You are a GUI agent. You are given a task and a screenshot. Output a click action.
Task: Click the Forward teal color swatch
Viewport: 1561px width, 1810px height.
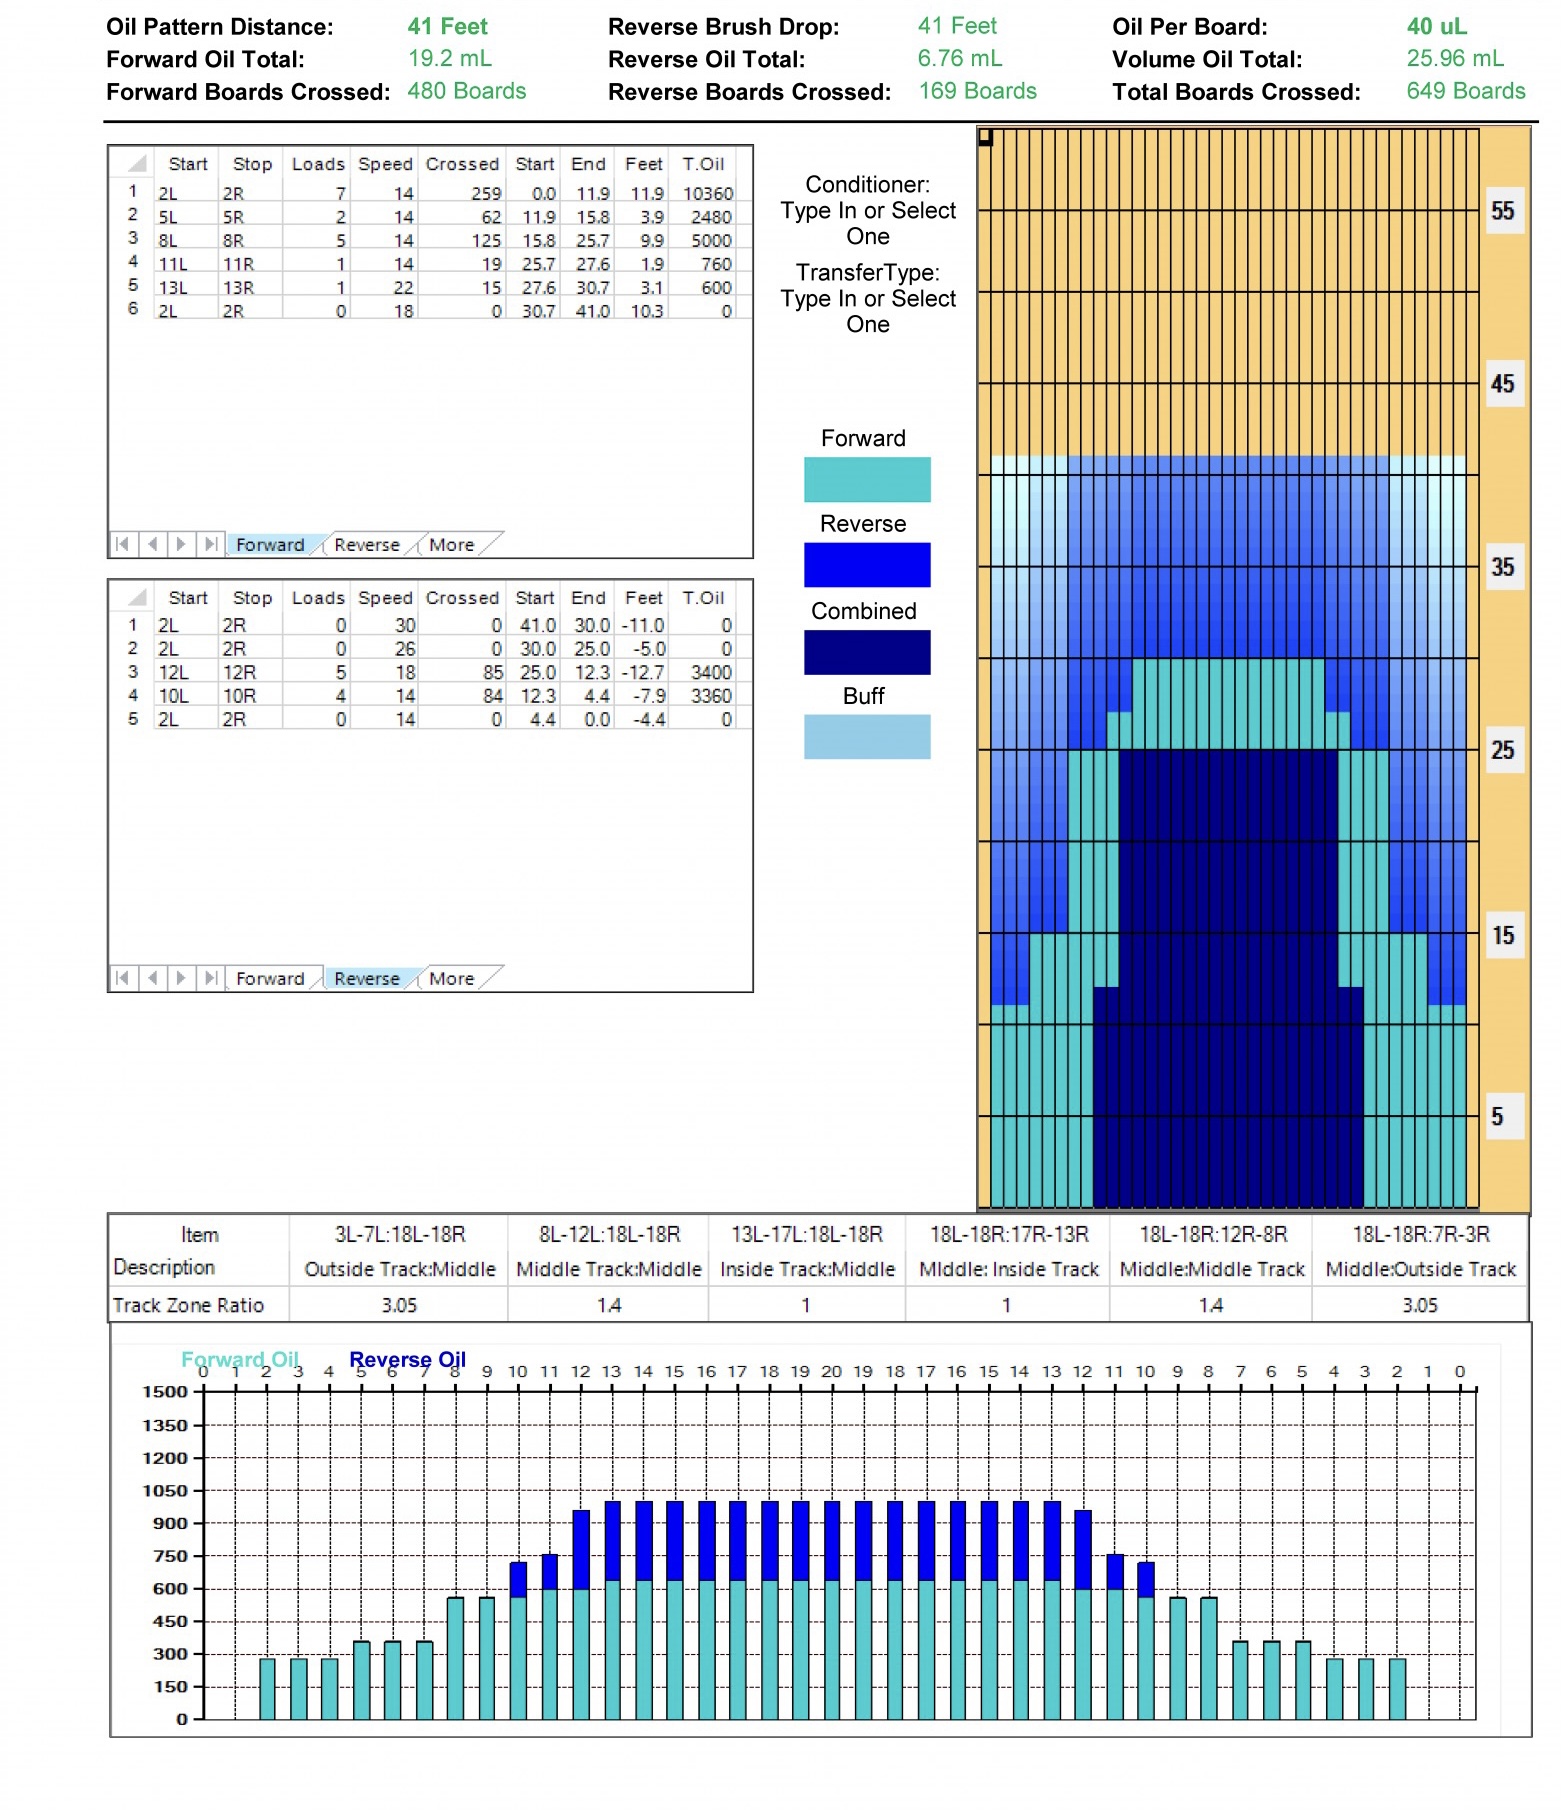(x=866, y=480)
